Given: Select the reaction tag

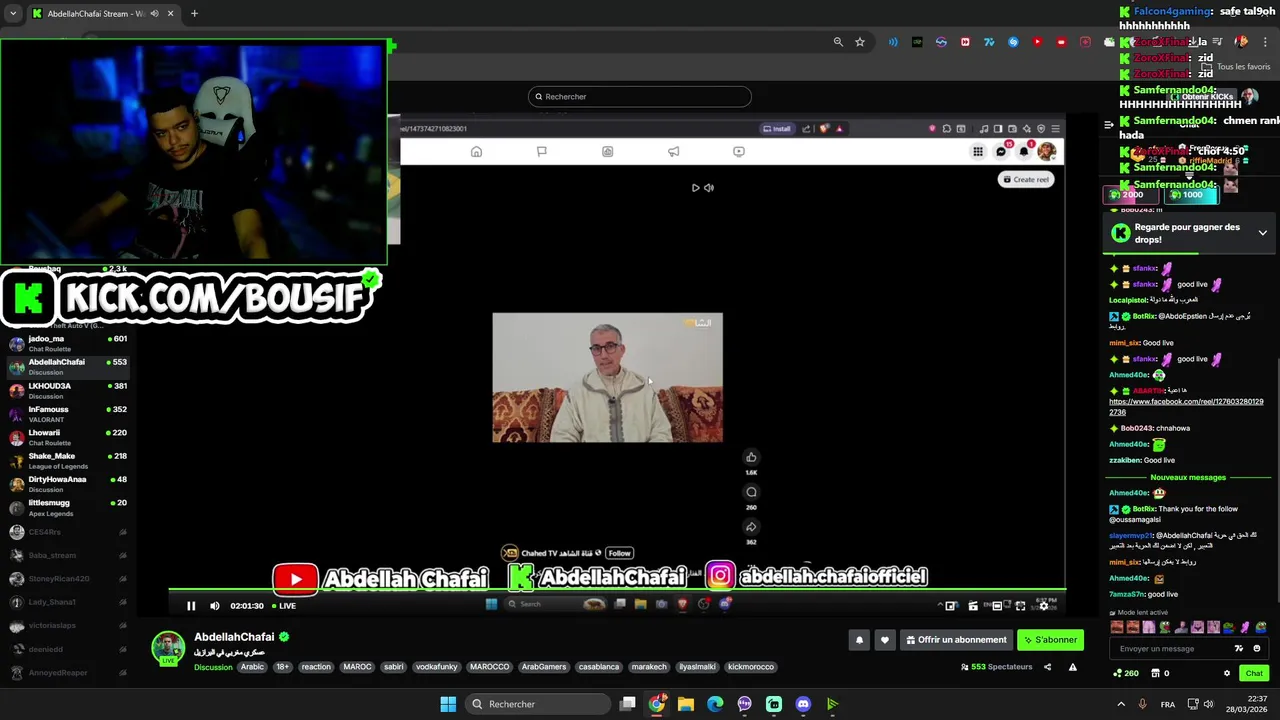Looking at the screenshot, I should [x=316, y=667].
